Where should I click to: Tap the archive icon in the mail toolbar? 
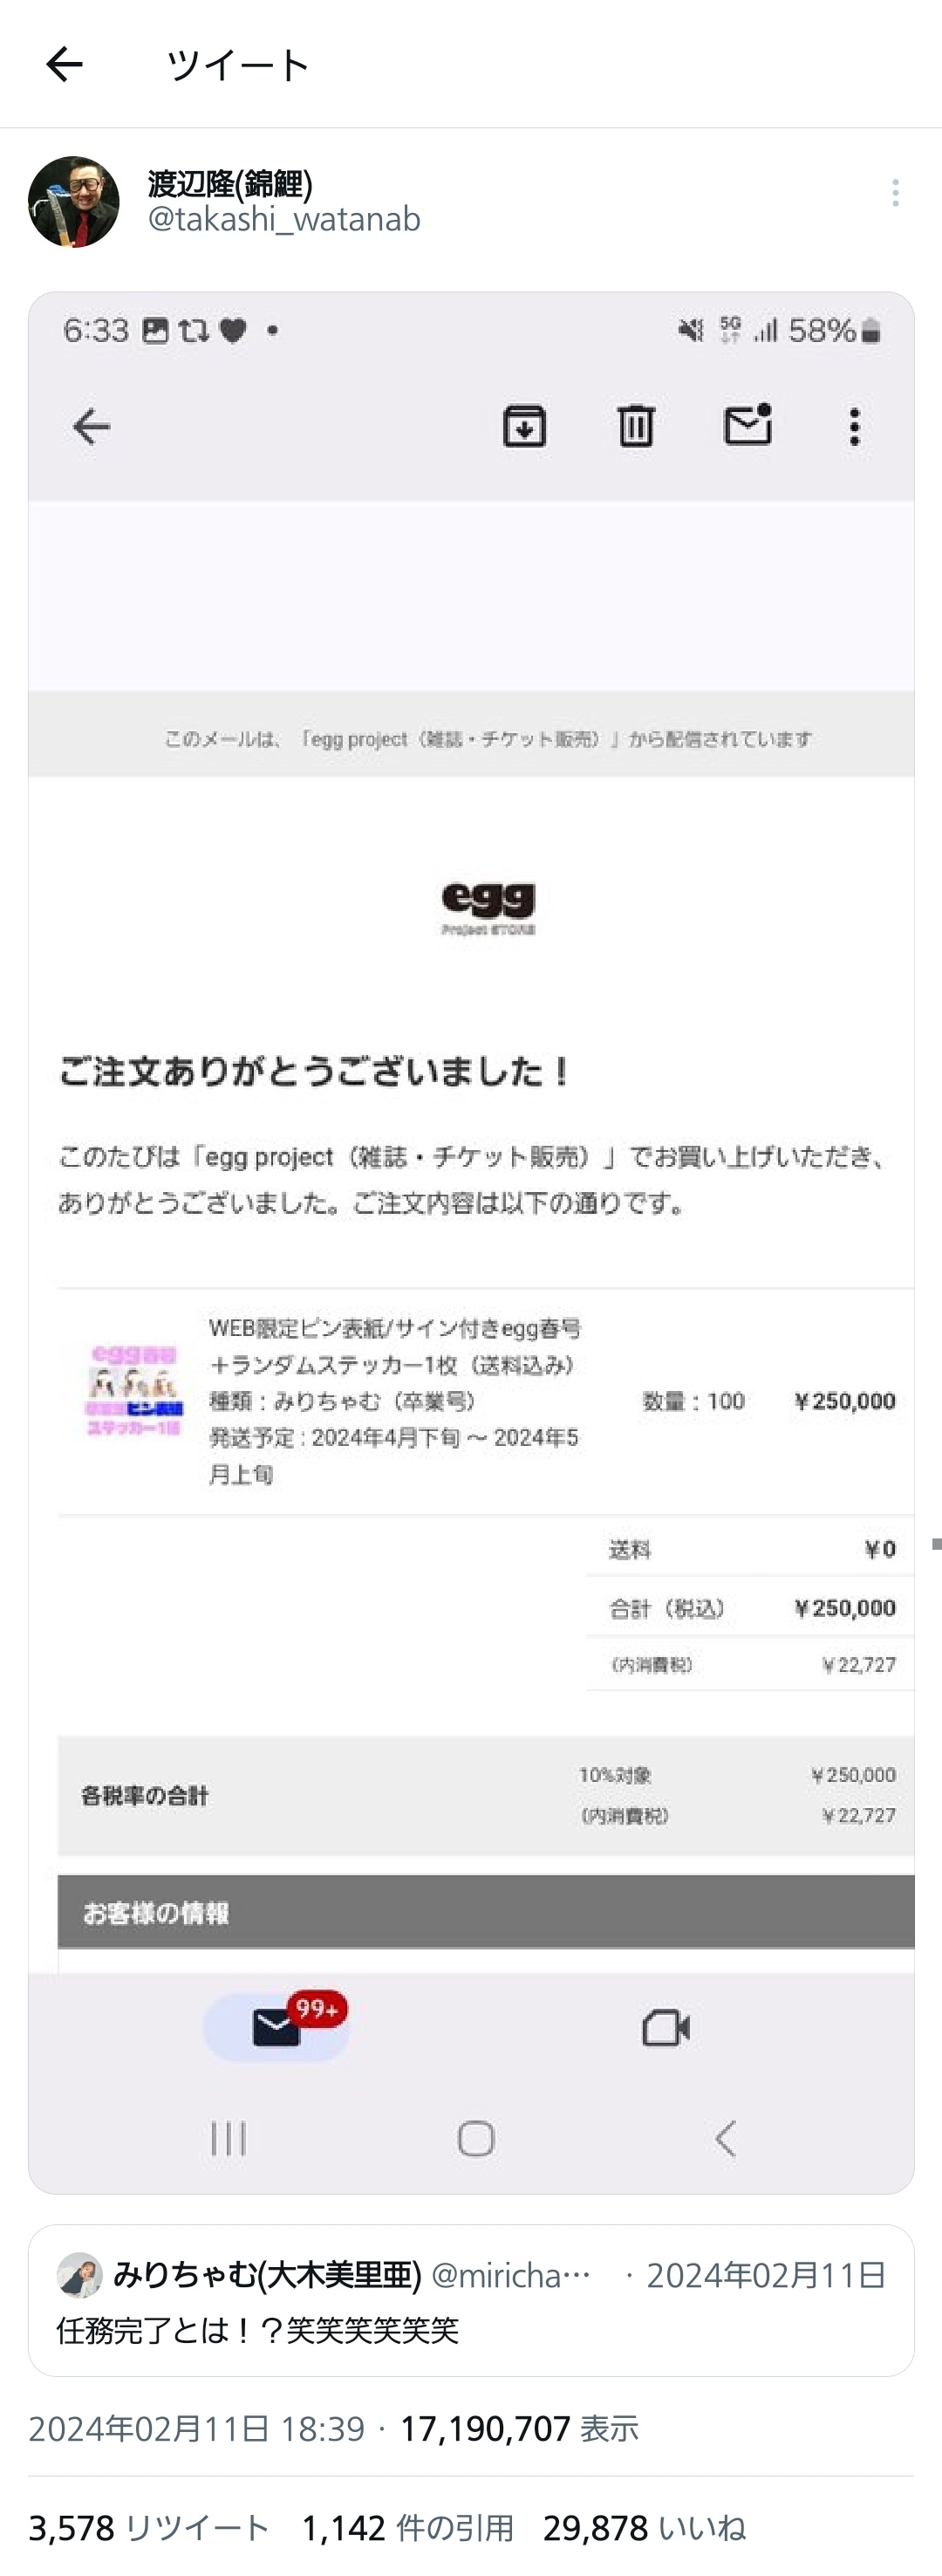click(524, 426)
